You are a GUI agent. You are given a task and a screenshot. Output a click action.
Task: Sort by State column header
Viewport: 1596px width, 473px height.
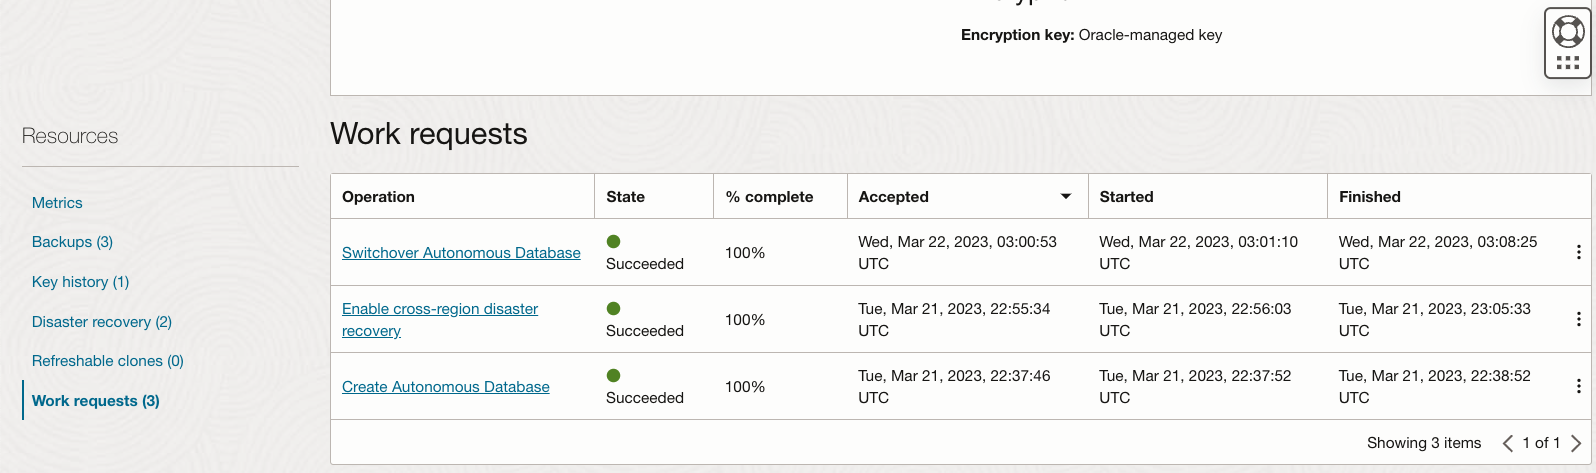(x=625, y=197)
